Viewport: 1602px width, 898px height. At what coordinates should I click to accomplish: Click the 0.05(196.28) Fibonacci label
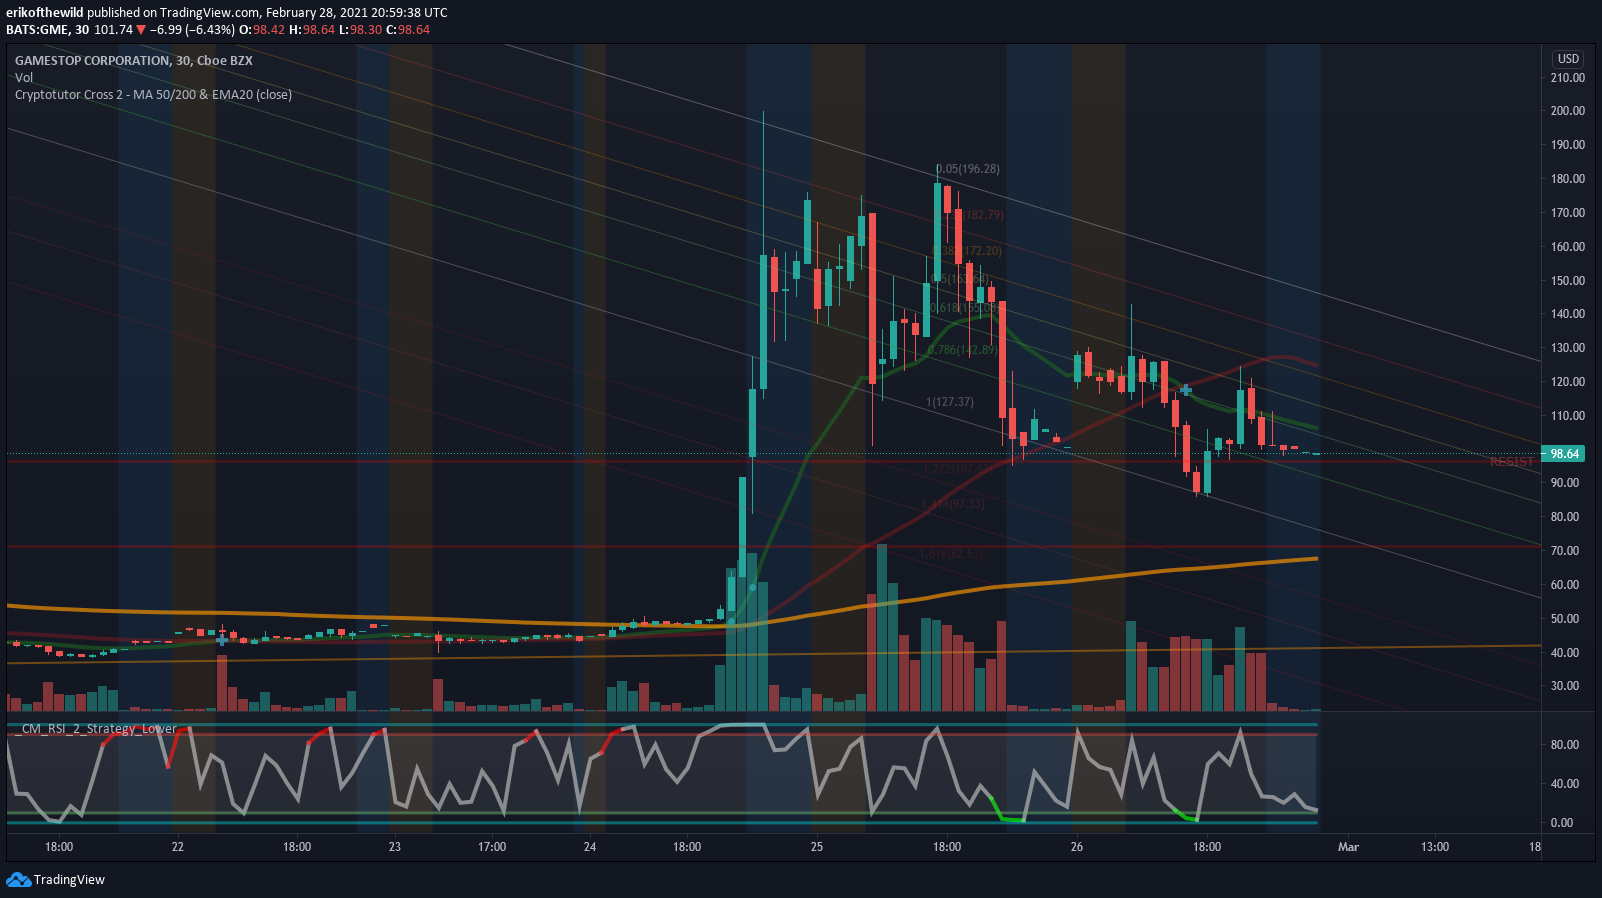968,169
